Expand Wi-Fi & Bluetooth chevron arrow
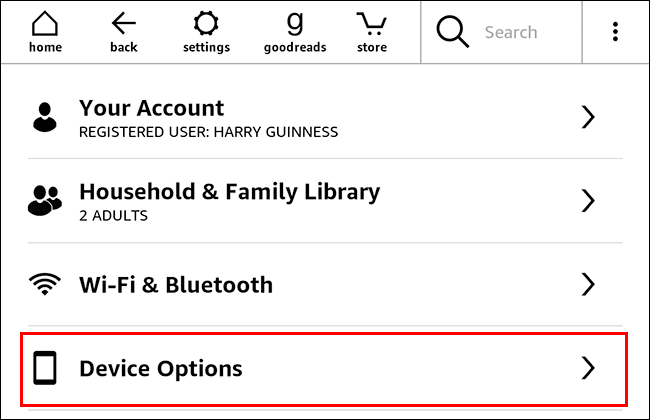 coord(588,285)
